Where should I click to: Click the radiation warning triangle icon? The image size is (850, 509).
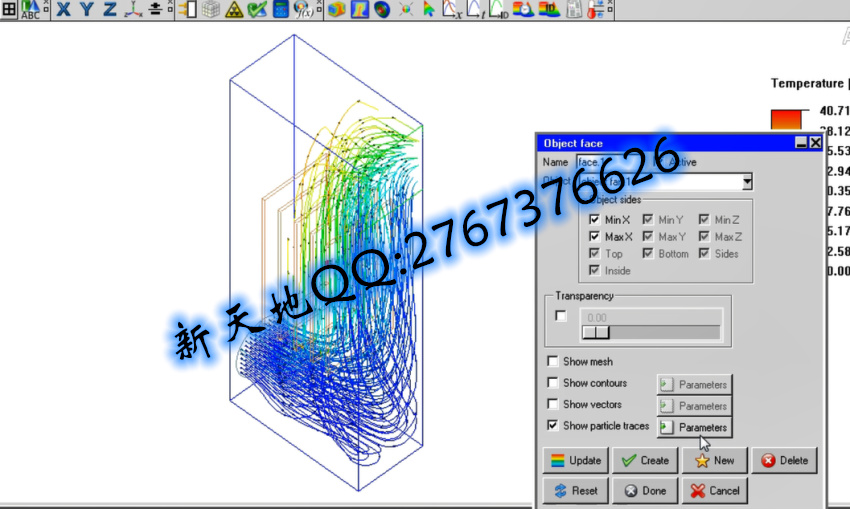click(234, 9)
